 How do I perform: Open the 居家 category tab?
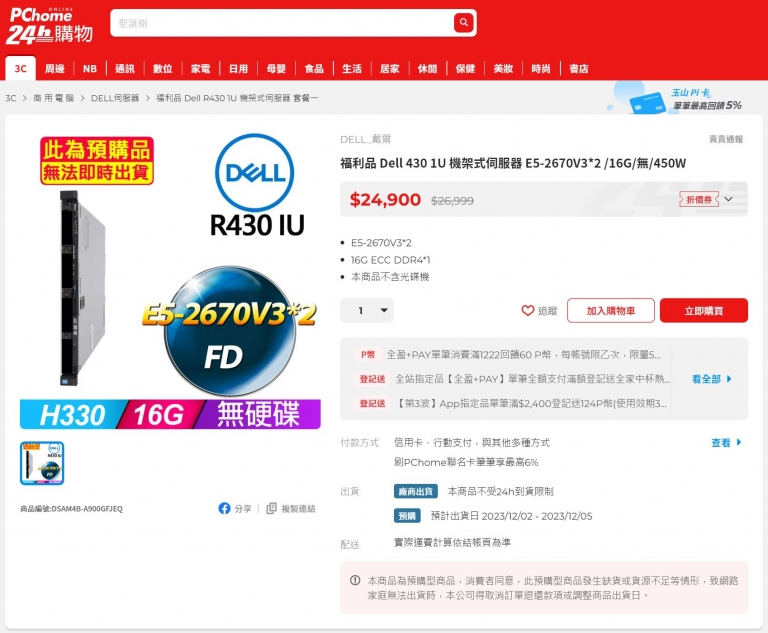pyautogui.click(x=390, y=69)
